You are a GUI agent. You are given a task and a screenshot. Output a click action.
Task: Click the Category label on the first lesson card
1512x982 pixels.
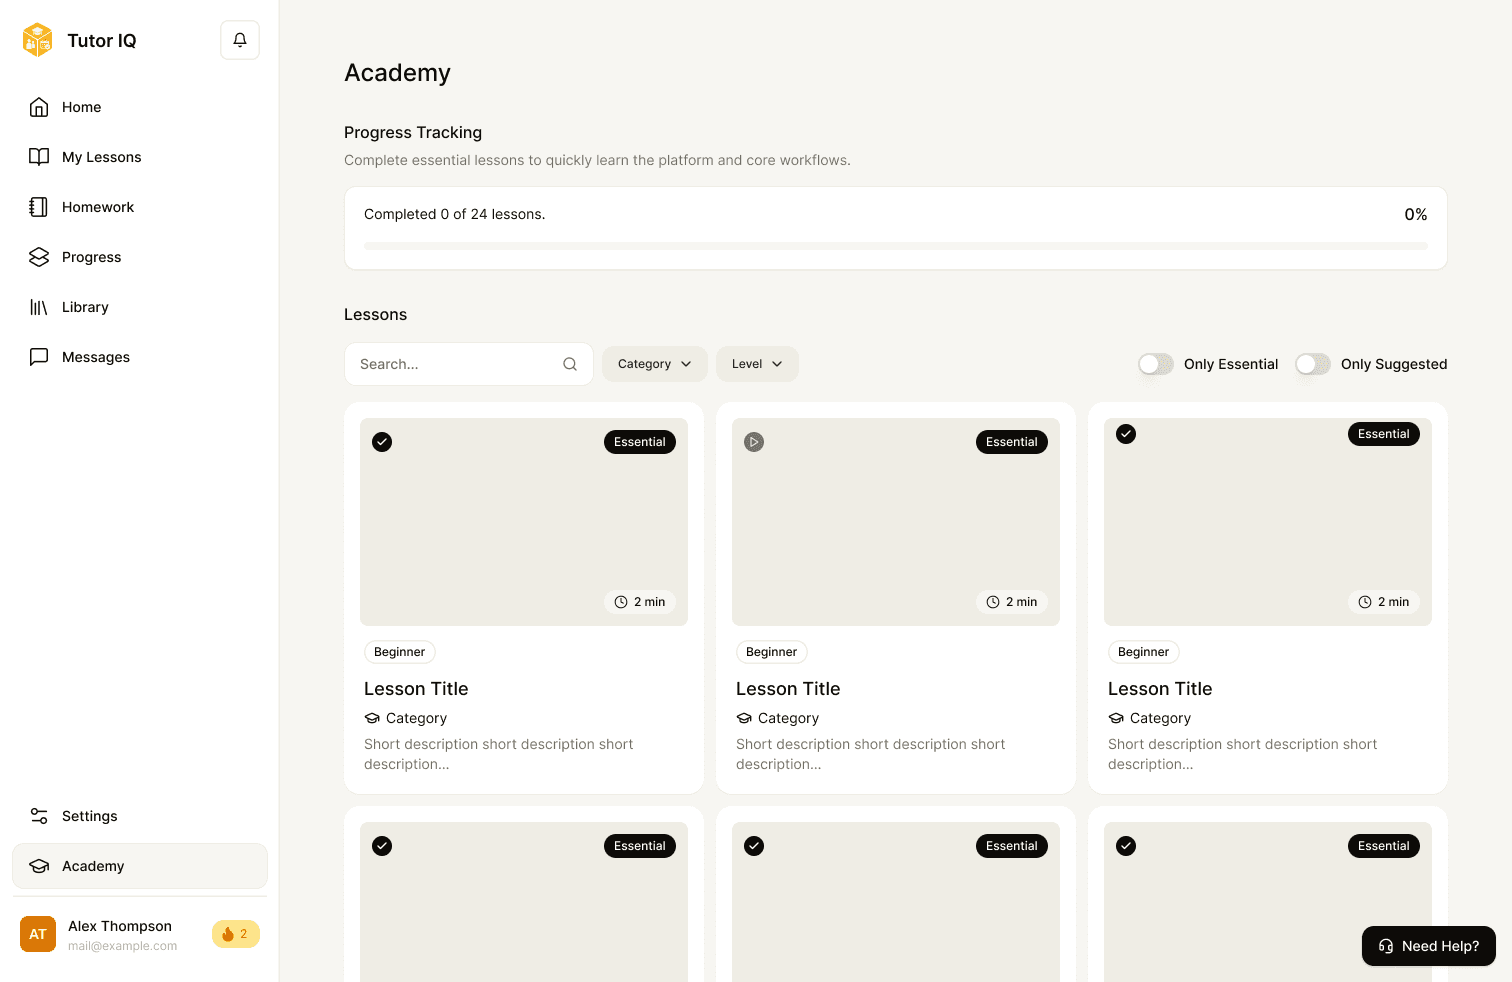tap(416, 718)
